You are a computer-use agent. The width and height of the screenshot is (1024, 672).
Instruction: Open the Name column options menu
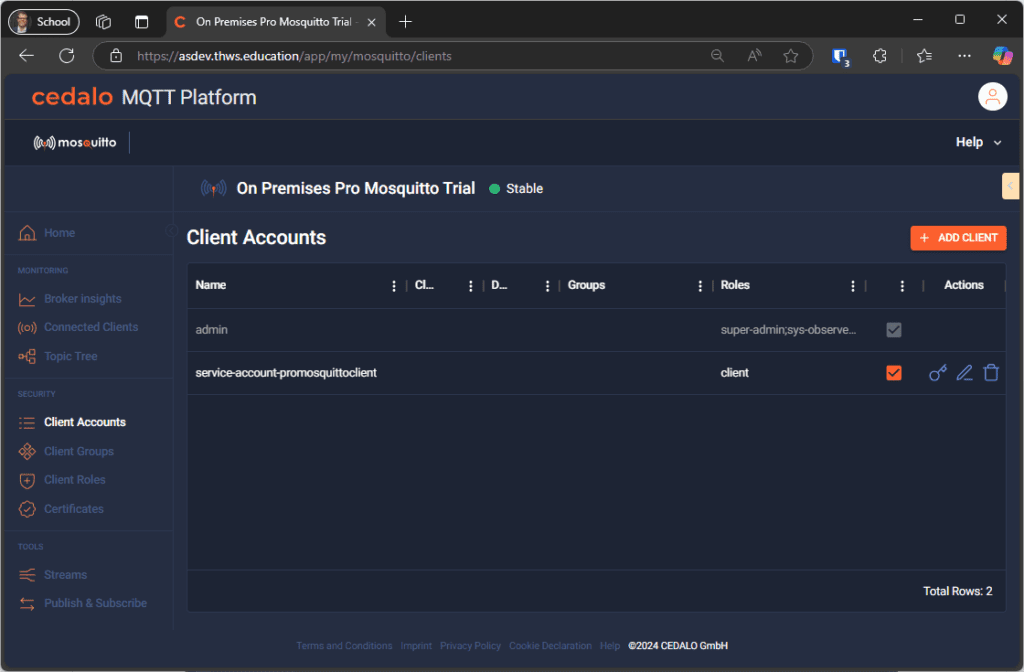(x=393, y=285)
